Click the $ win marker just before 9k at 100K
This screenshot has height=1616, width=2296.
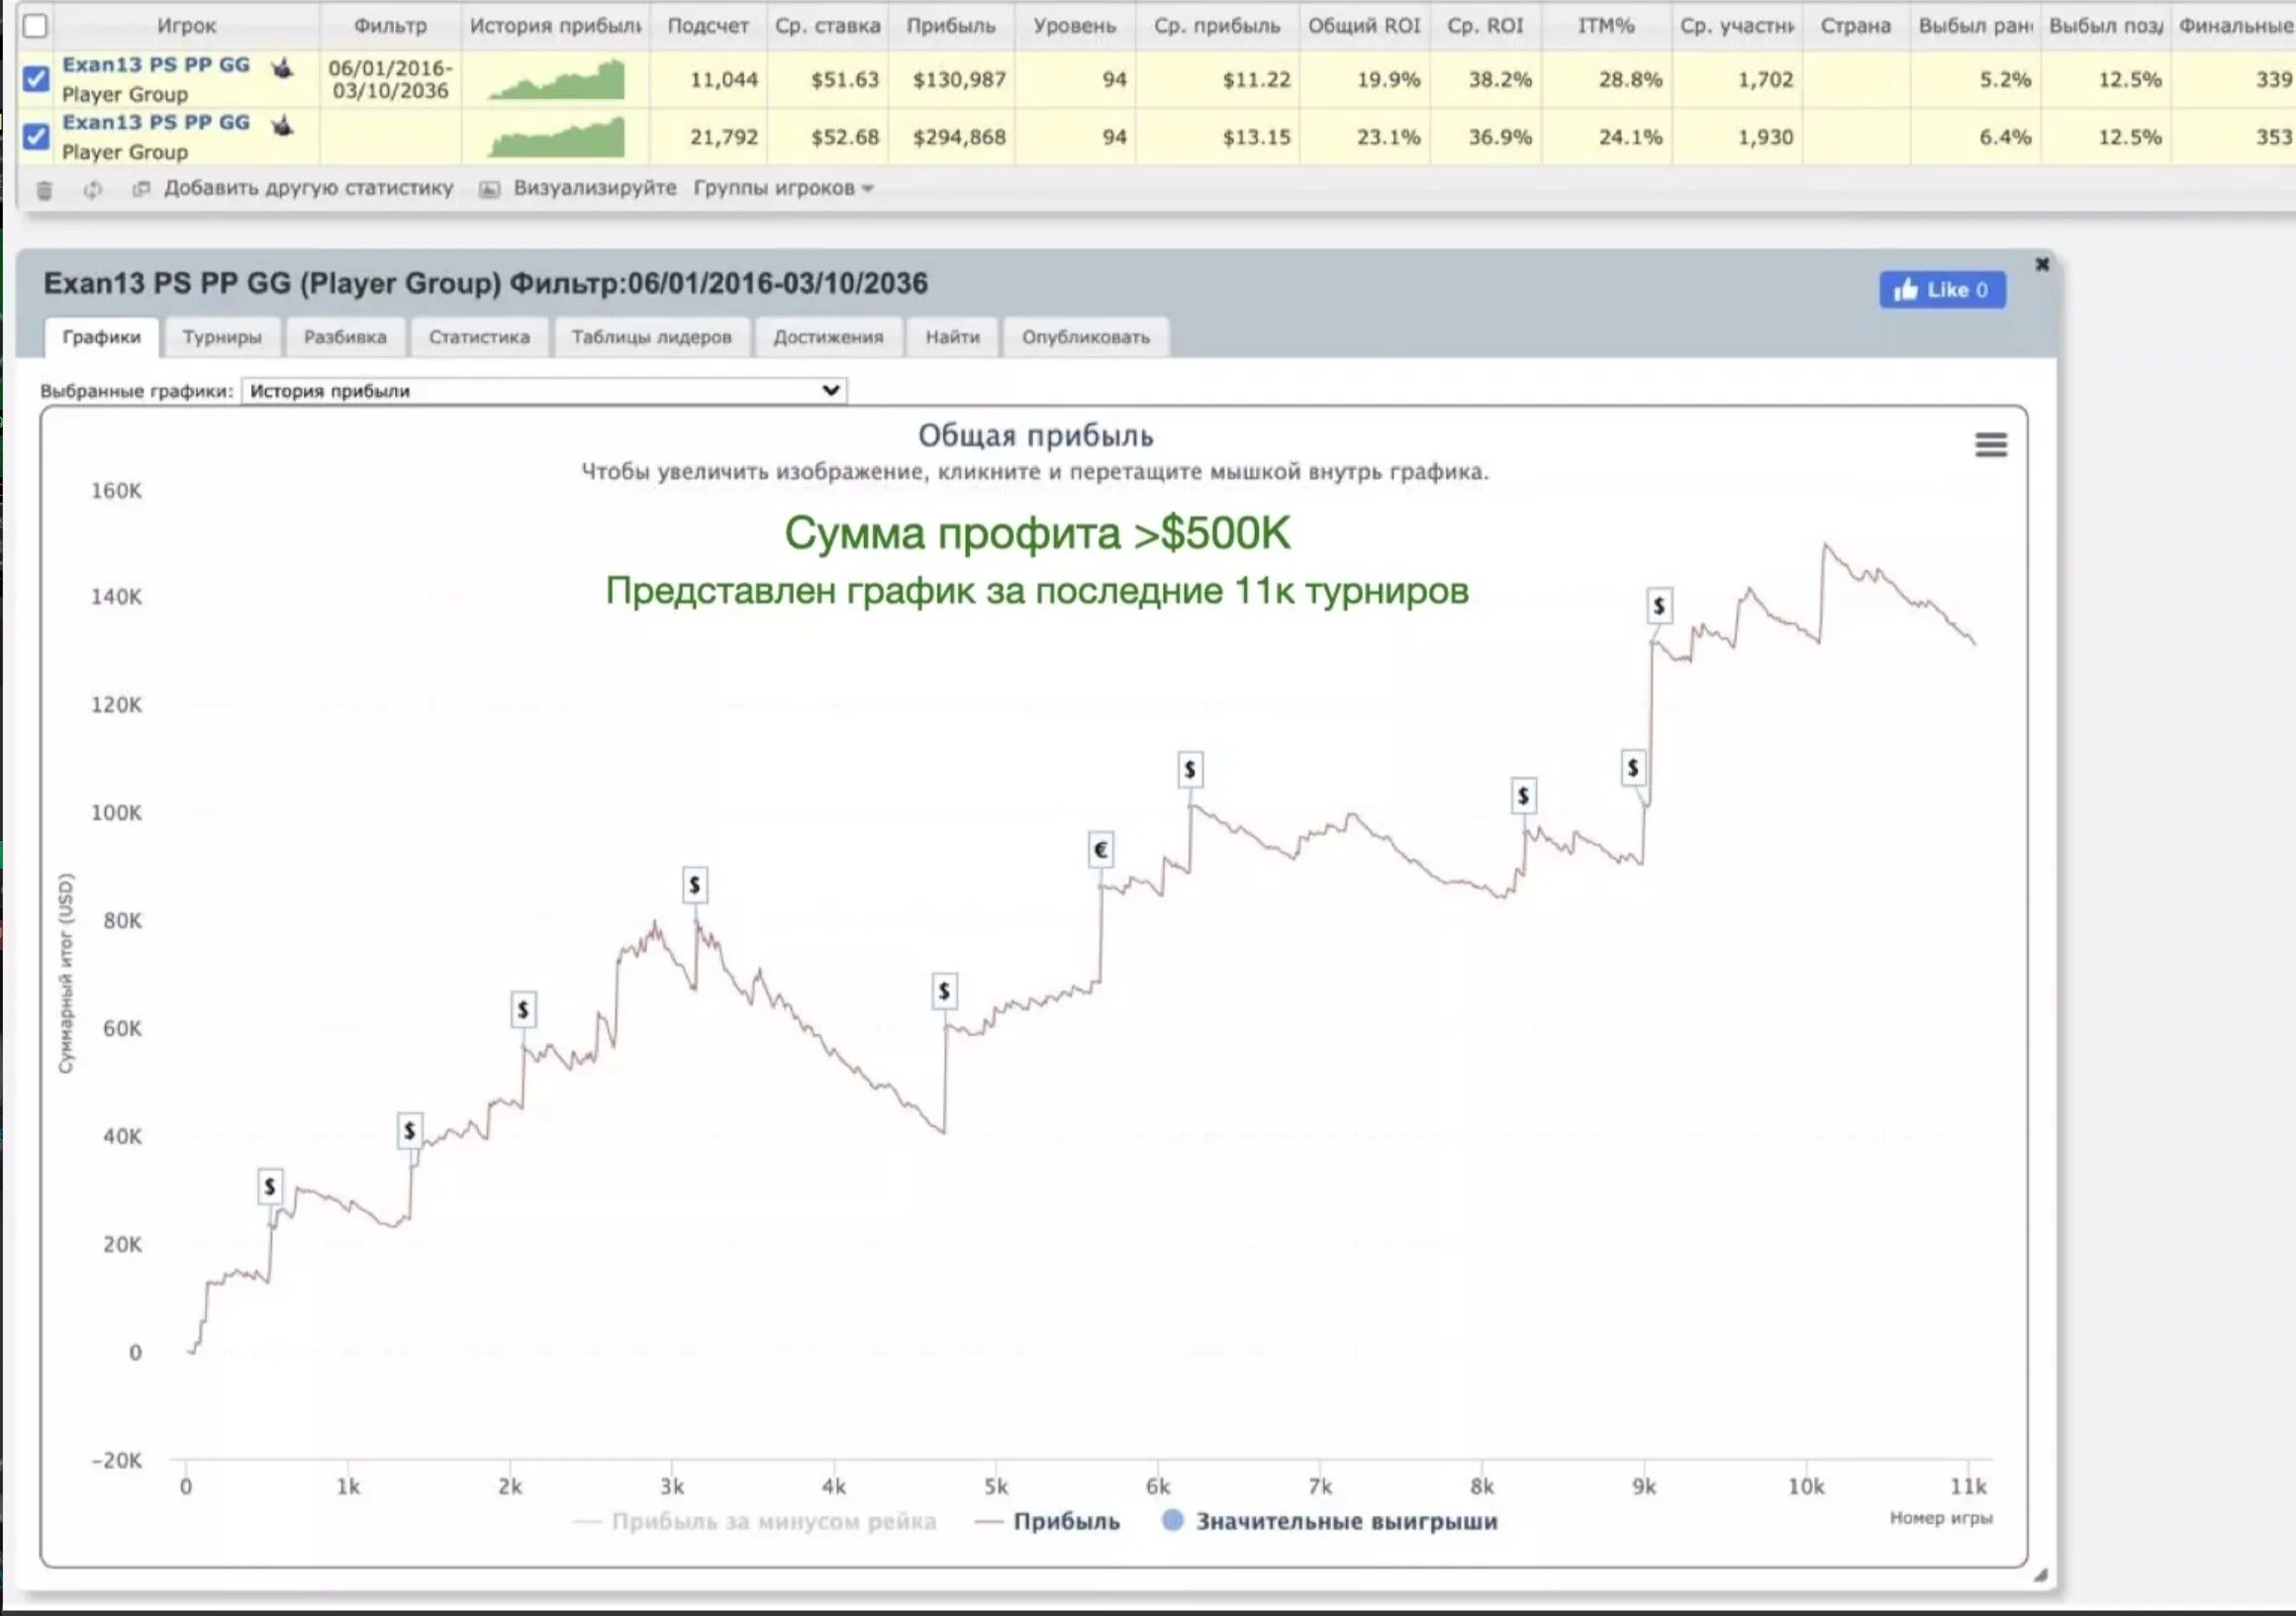(1632, 767)
